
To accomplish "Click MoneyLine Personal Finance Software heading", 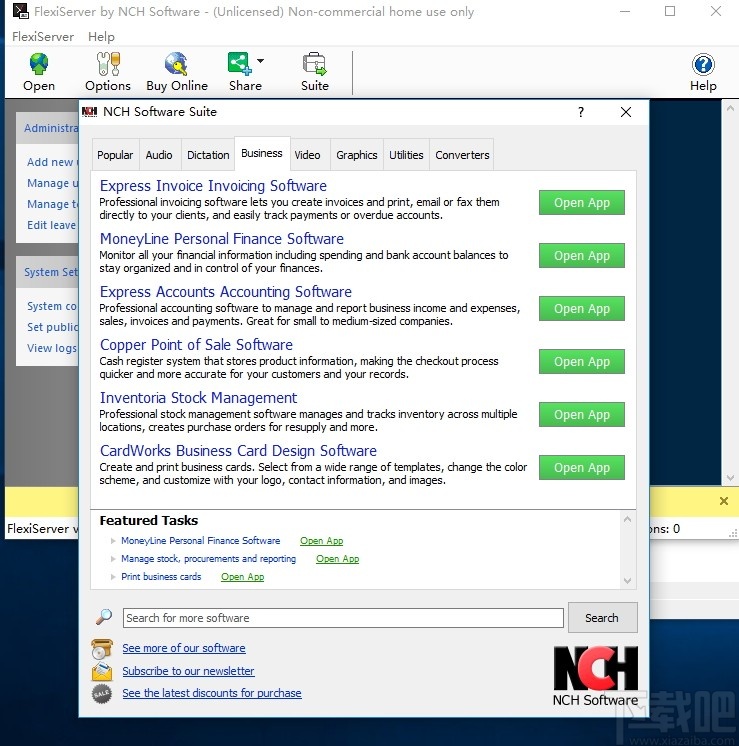I will pos(222,238).
